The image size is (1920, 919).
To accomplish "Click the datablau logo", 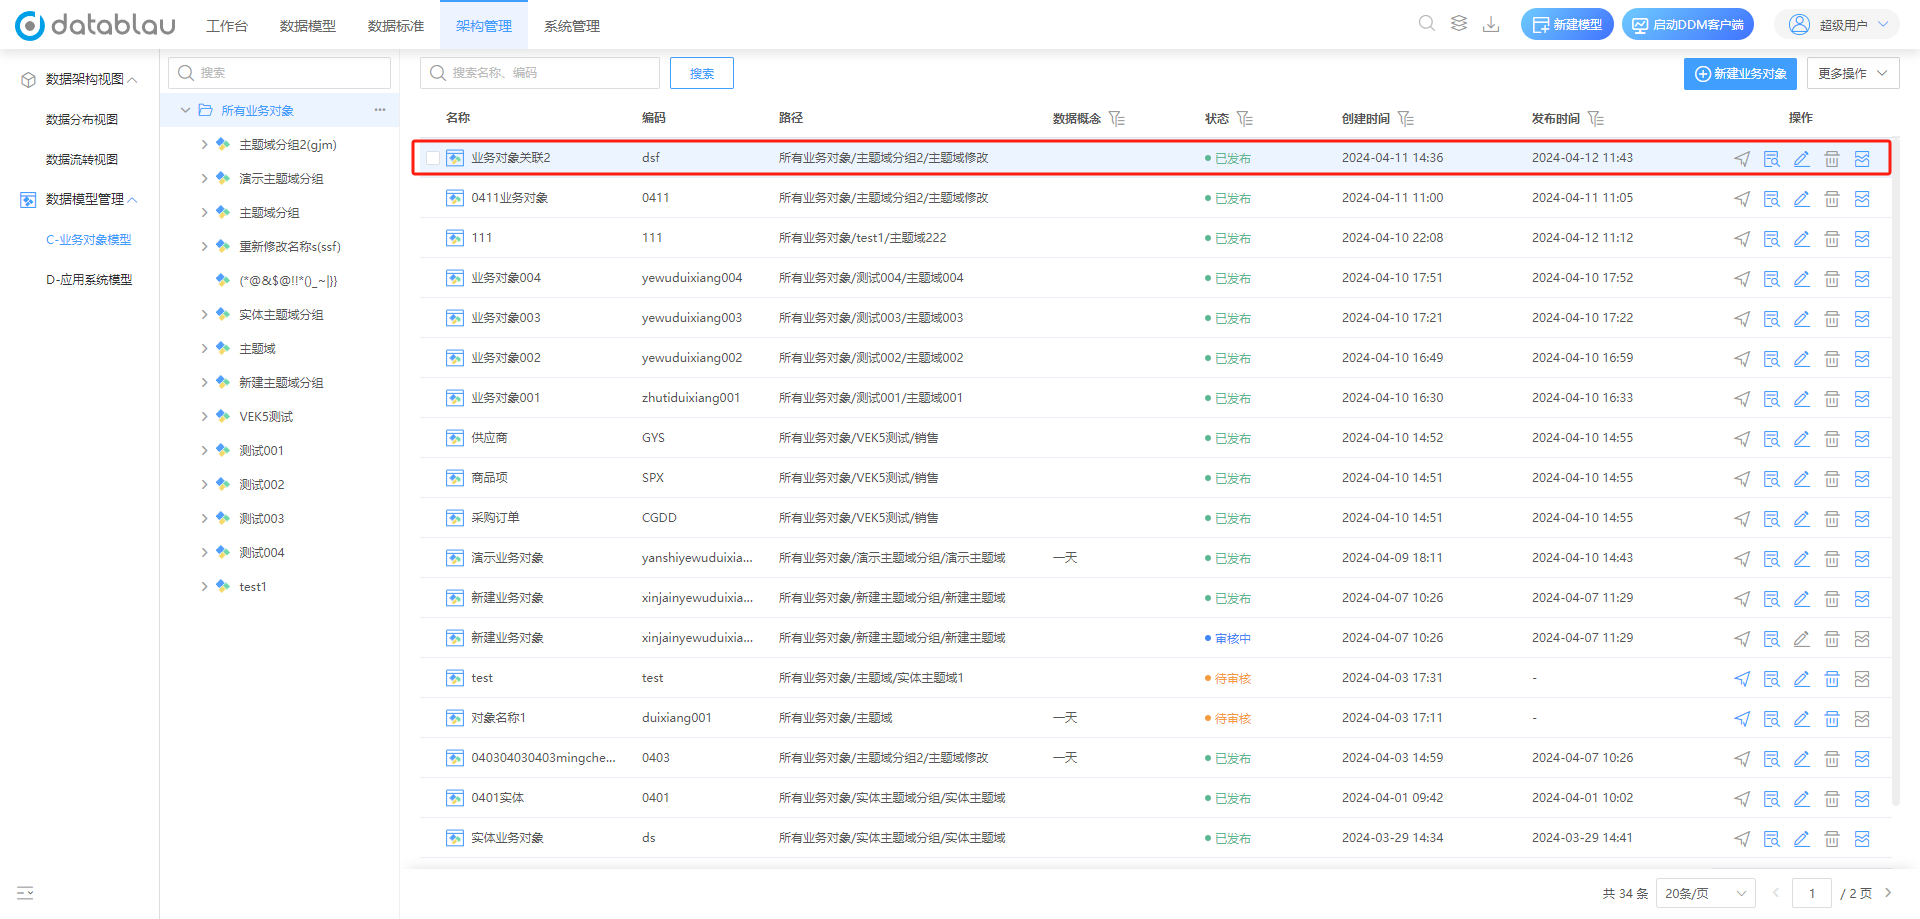I will [x=95, y=25].
